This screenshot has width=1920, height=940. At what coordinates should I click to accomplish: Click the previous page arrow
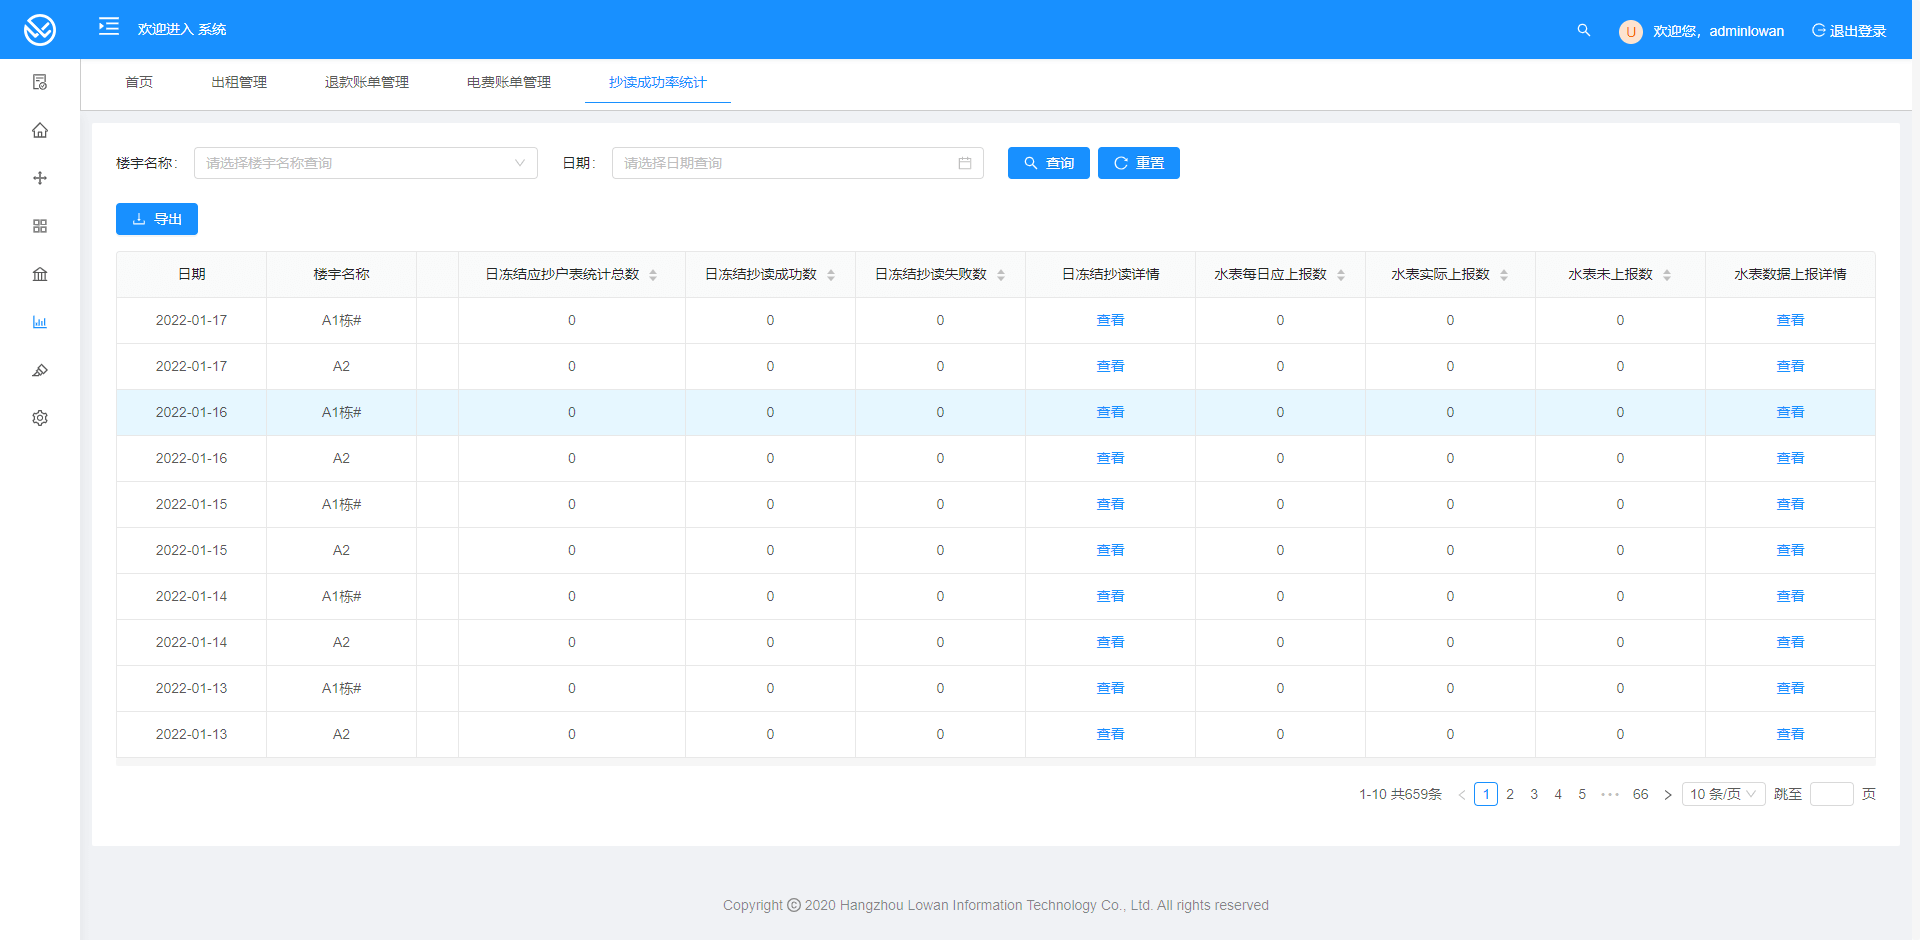(1462, 794)
